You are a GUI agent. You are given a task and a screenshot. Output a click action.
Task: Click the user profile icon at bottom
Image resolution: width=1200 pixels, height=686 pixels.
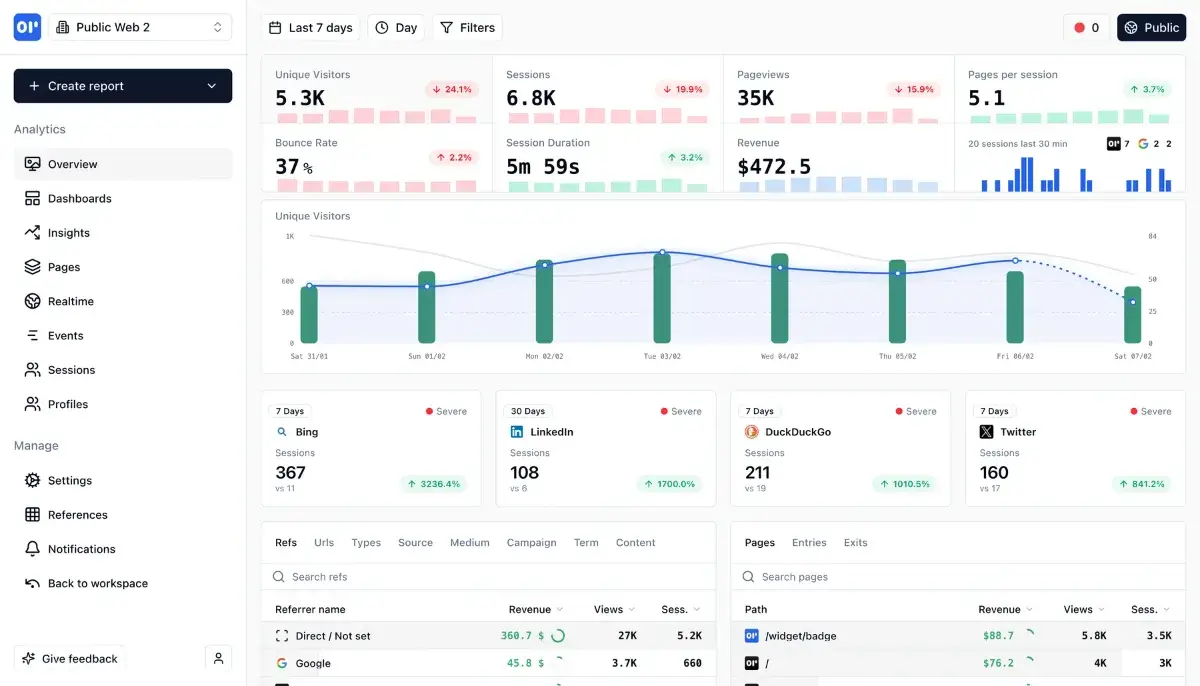tap(218, 658)
